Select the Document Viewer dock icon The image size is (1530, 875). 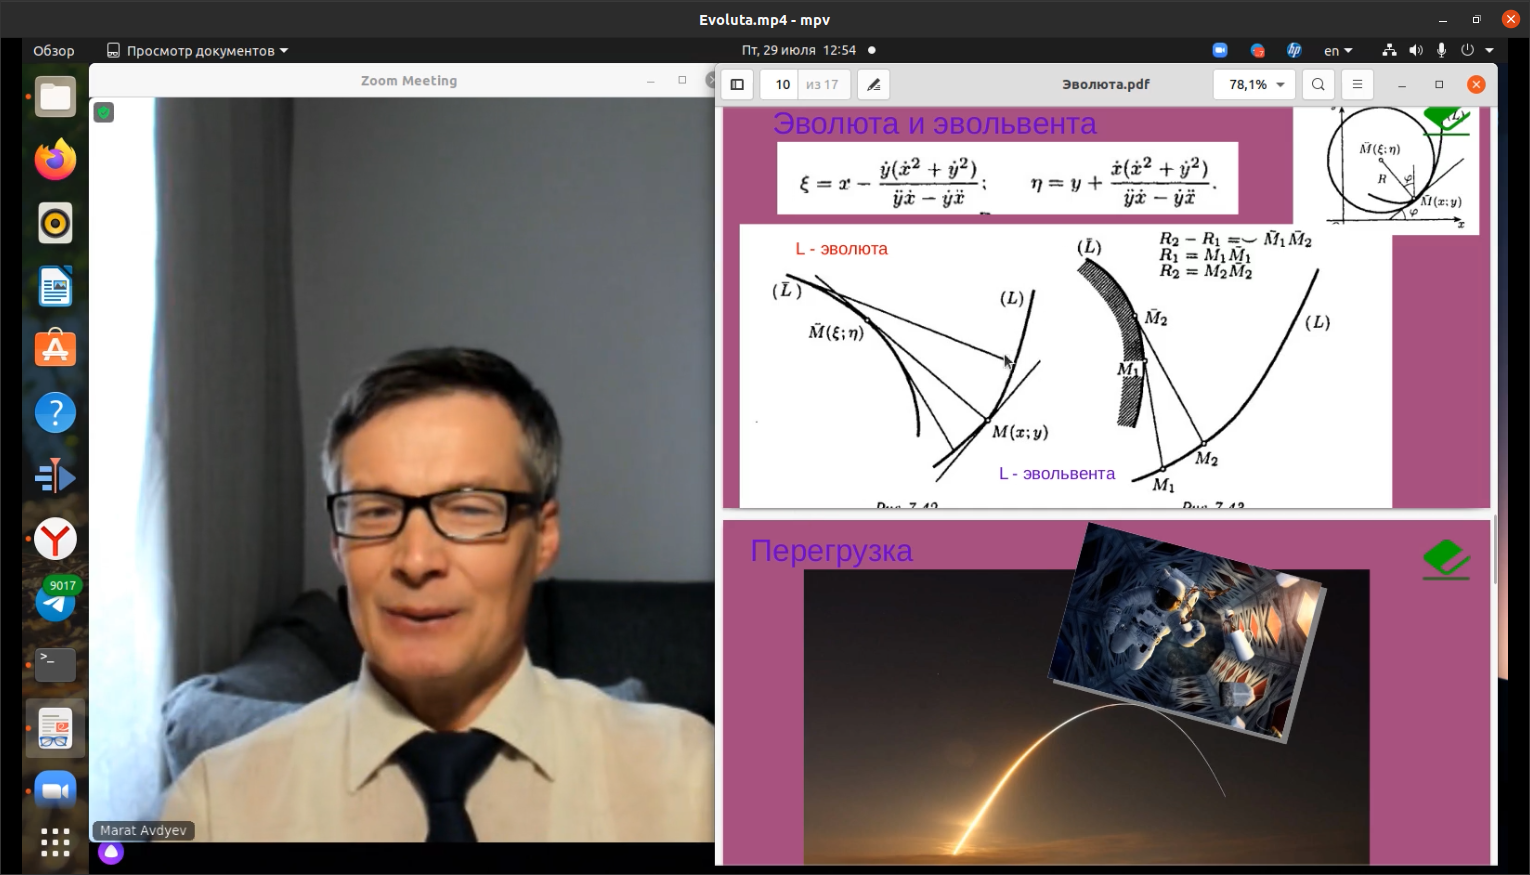click(x=55, y=728)
